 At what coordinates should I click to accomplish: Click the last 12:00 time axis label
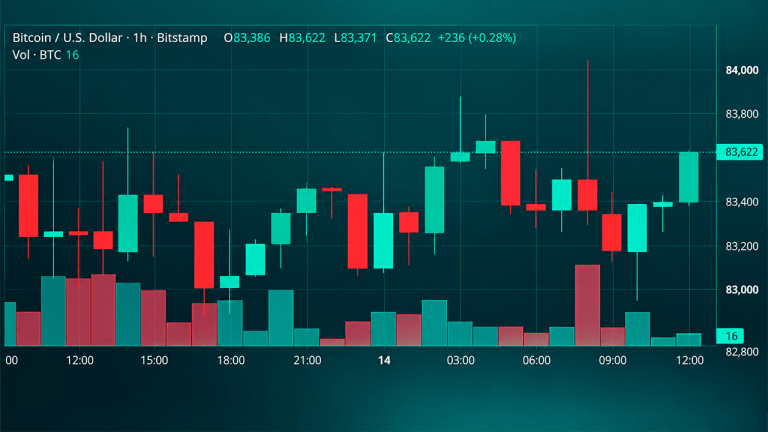coord(690,360)
